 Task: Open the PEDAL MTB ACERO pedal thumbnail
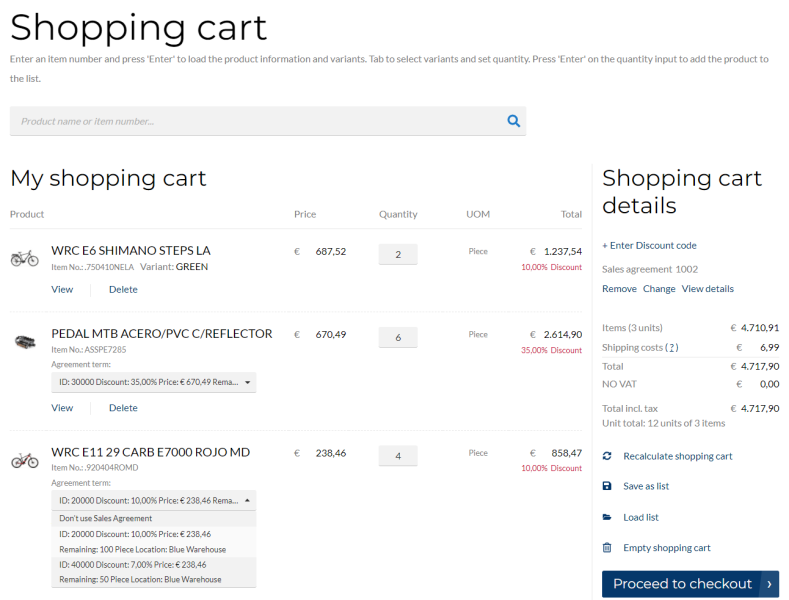click(x=25, y=342)
